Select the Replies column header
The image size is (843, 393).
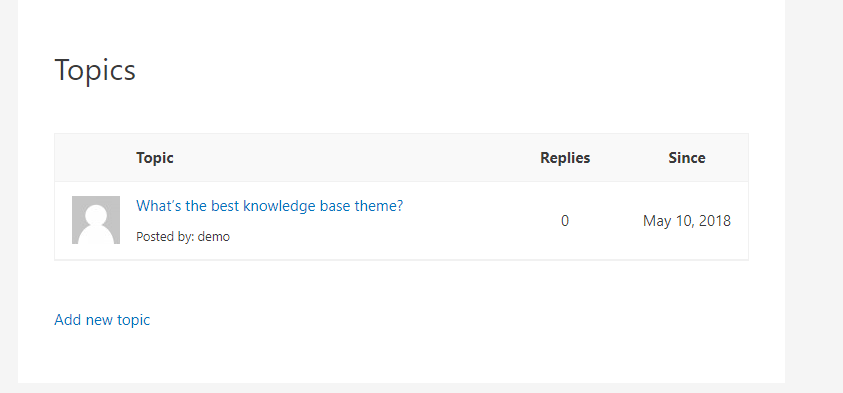point(565,158)
